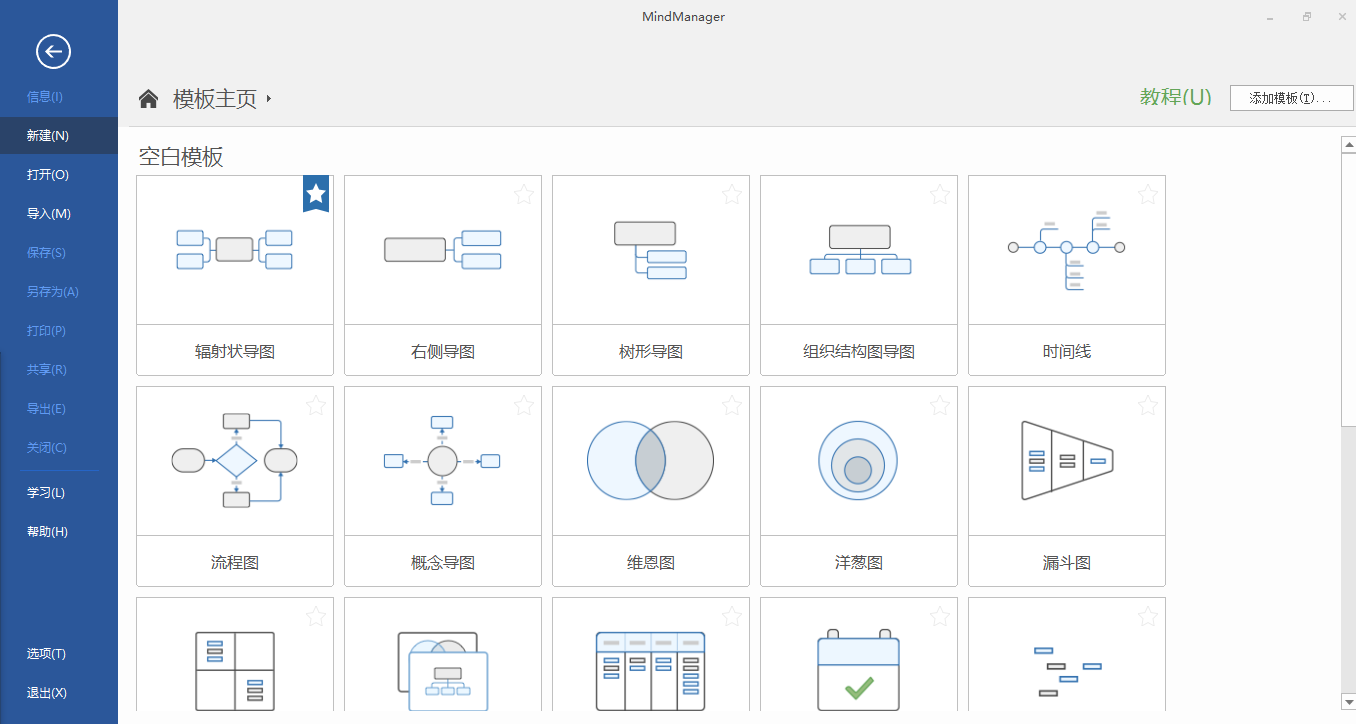Select the funnel diagram icon
Viewport: 1356px width, 724px height.
pos(1067,460)
